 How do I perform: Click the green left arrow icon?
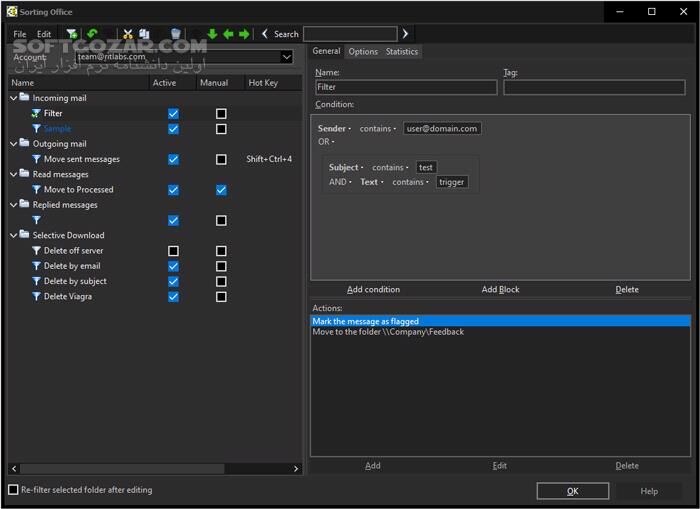[228, 34]
